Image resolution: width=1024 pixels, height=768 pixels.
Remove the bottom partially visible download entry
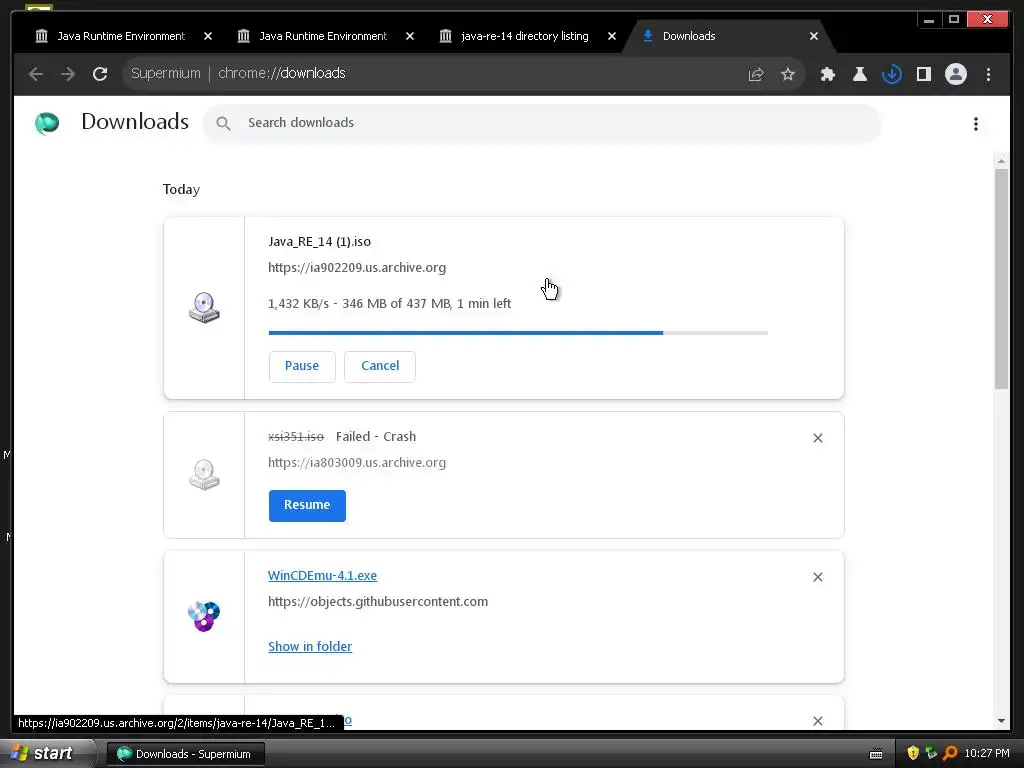click(818, 720)
